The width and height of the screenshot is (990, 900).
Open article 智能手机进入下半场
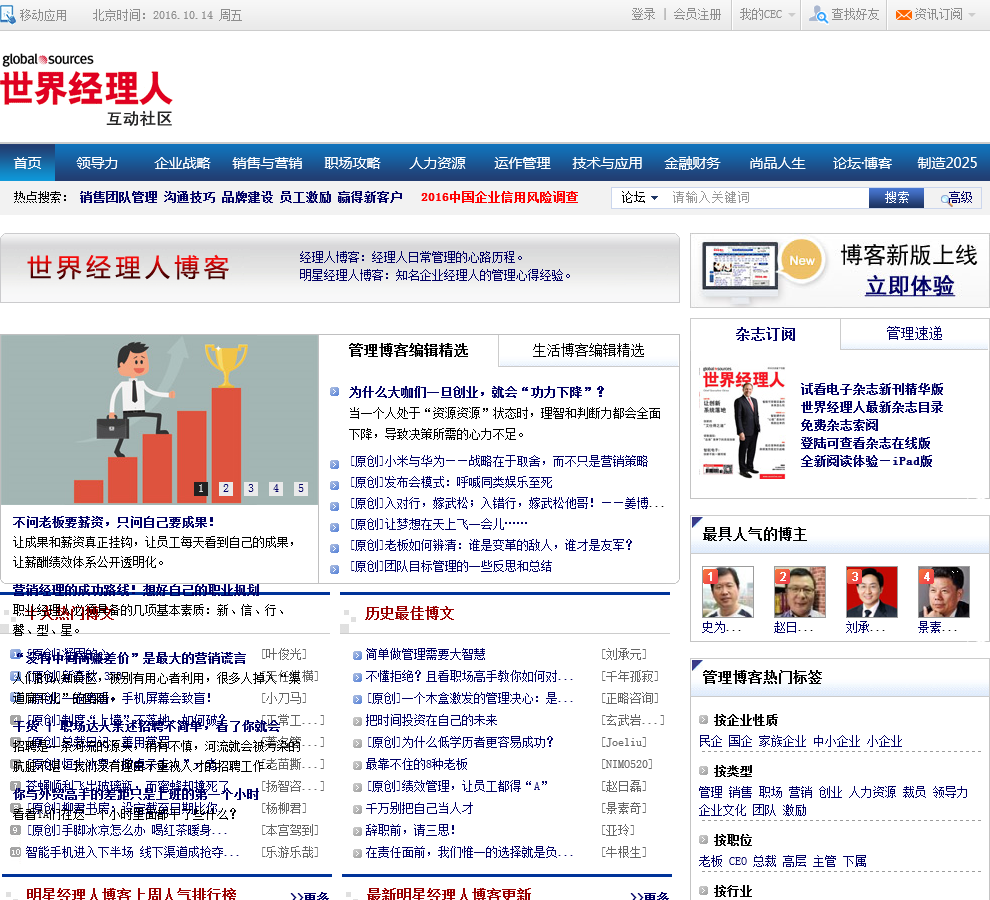click(x=132, y=852)
